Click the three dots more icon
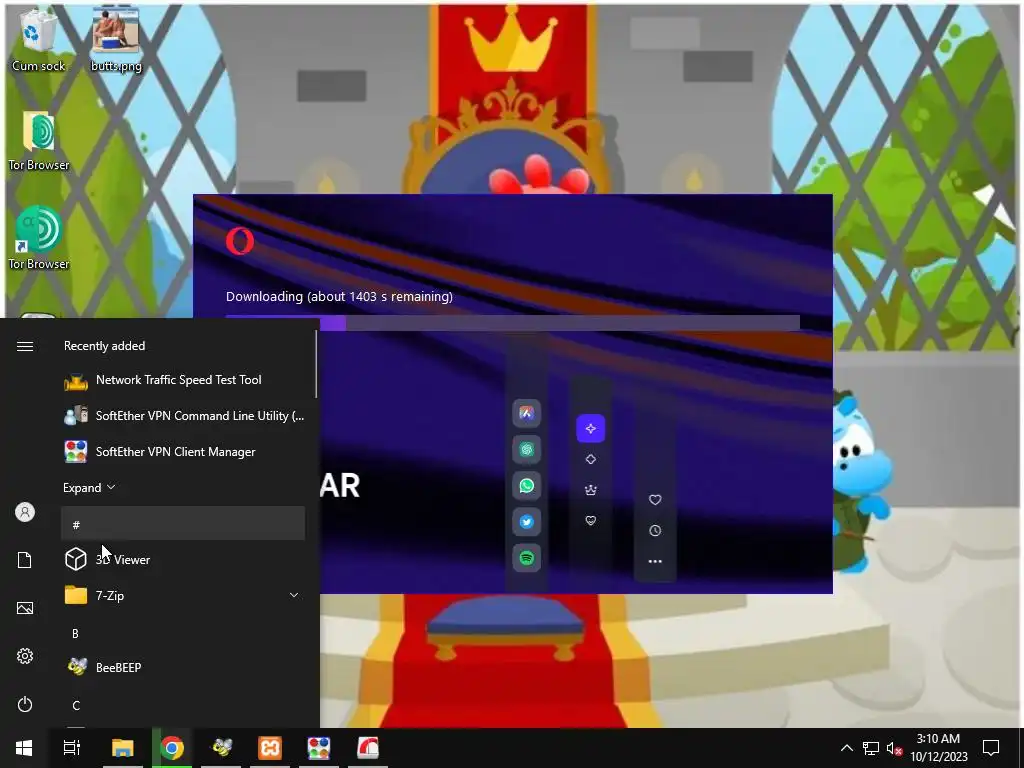The height and width of the screenshot is (768, 1024). [x=655, y=561]
